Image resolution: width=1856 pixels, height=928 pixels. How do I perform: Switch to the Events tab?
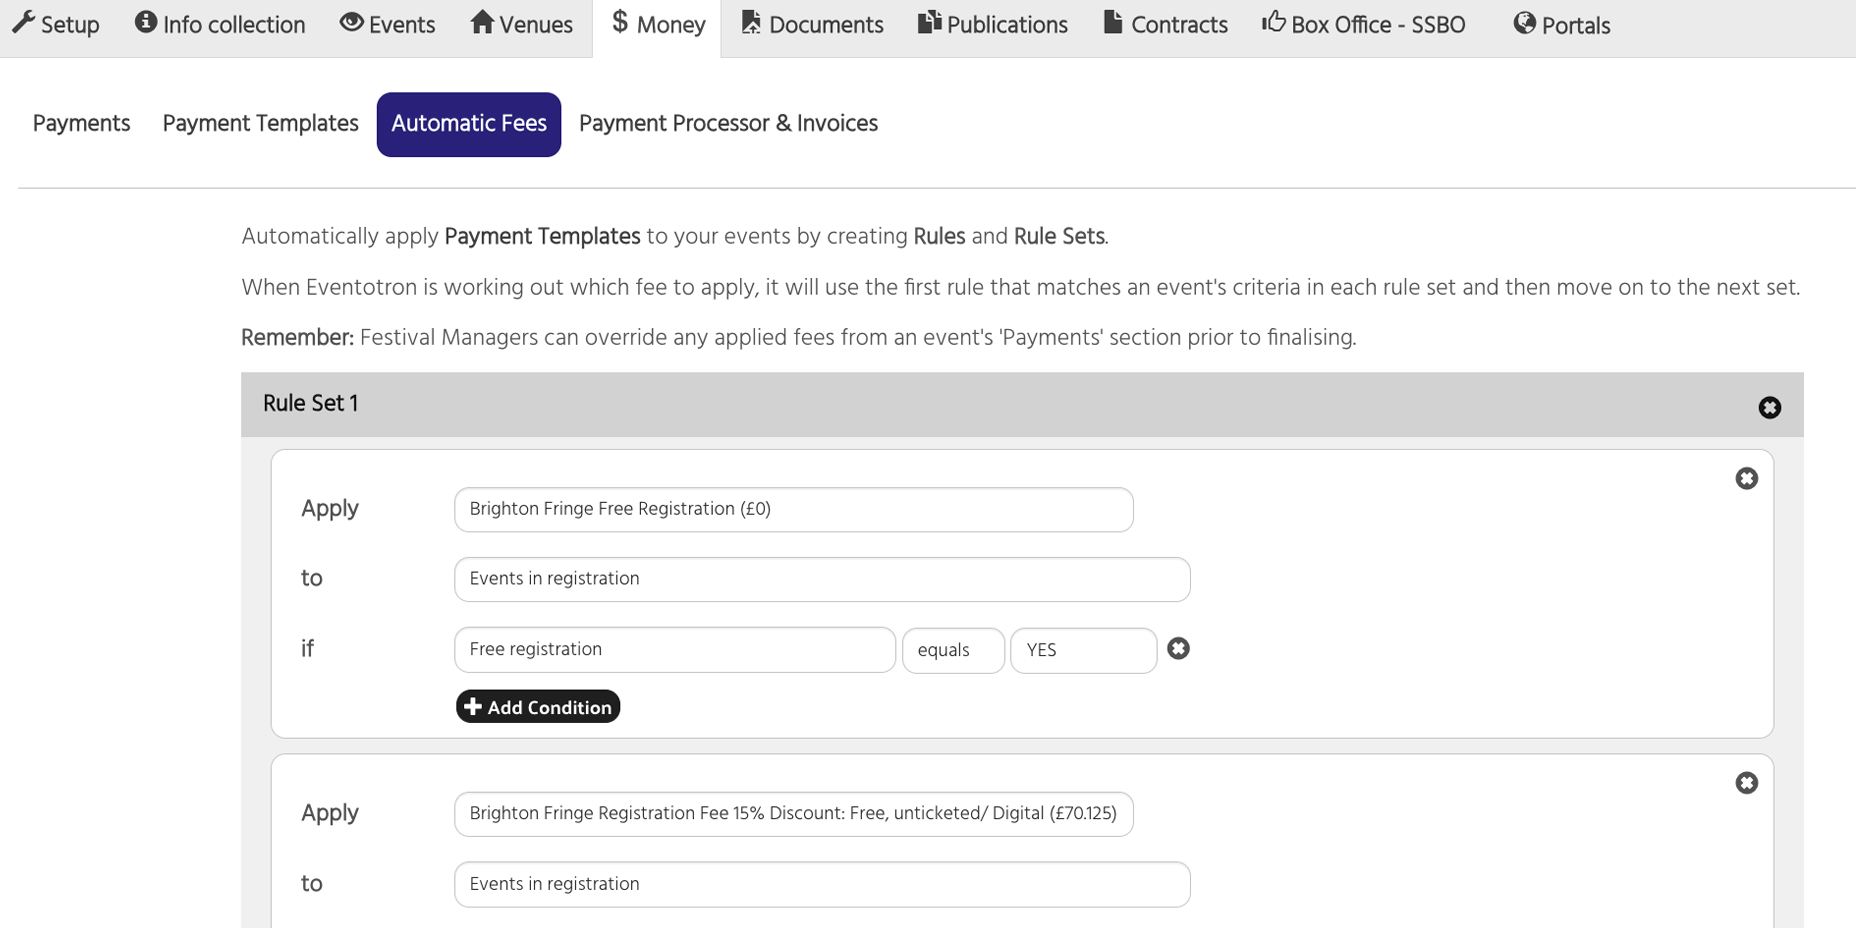pyautogui.click(x=387, y=25)
